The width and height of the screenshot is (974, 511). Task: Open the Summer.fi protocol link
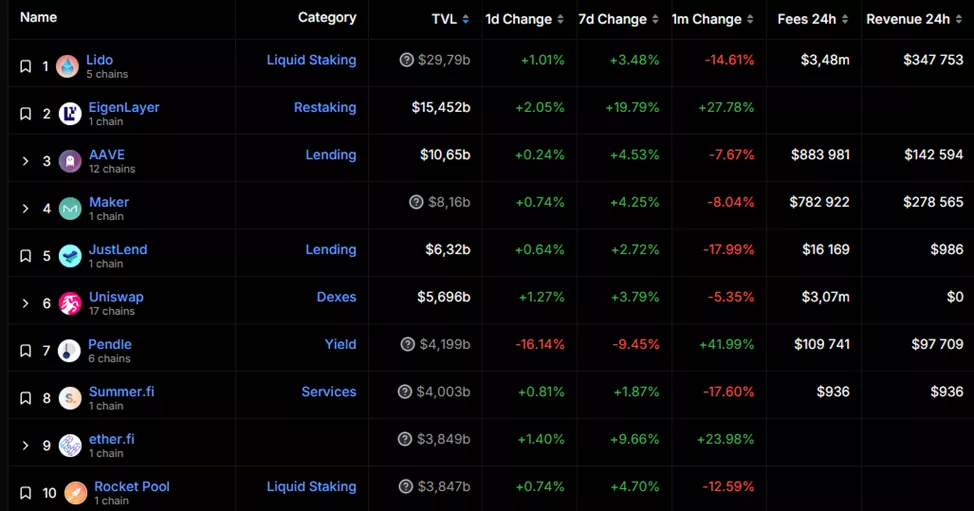point(121,392)
